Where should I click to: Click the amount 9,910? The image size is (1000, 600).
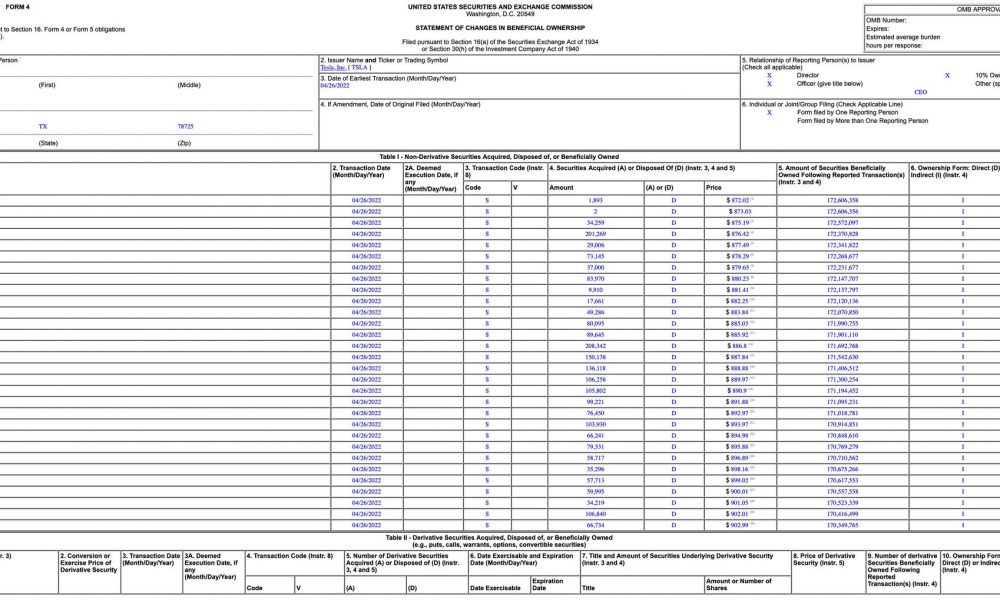coord(595,290)
